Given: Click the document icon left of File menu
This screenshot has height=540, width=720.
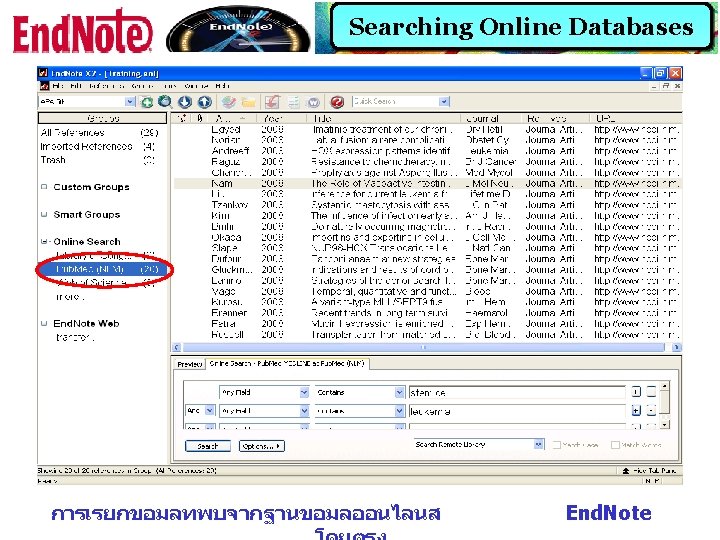Looking at the screenshot, I should coord(44,86).
